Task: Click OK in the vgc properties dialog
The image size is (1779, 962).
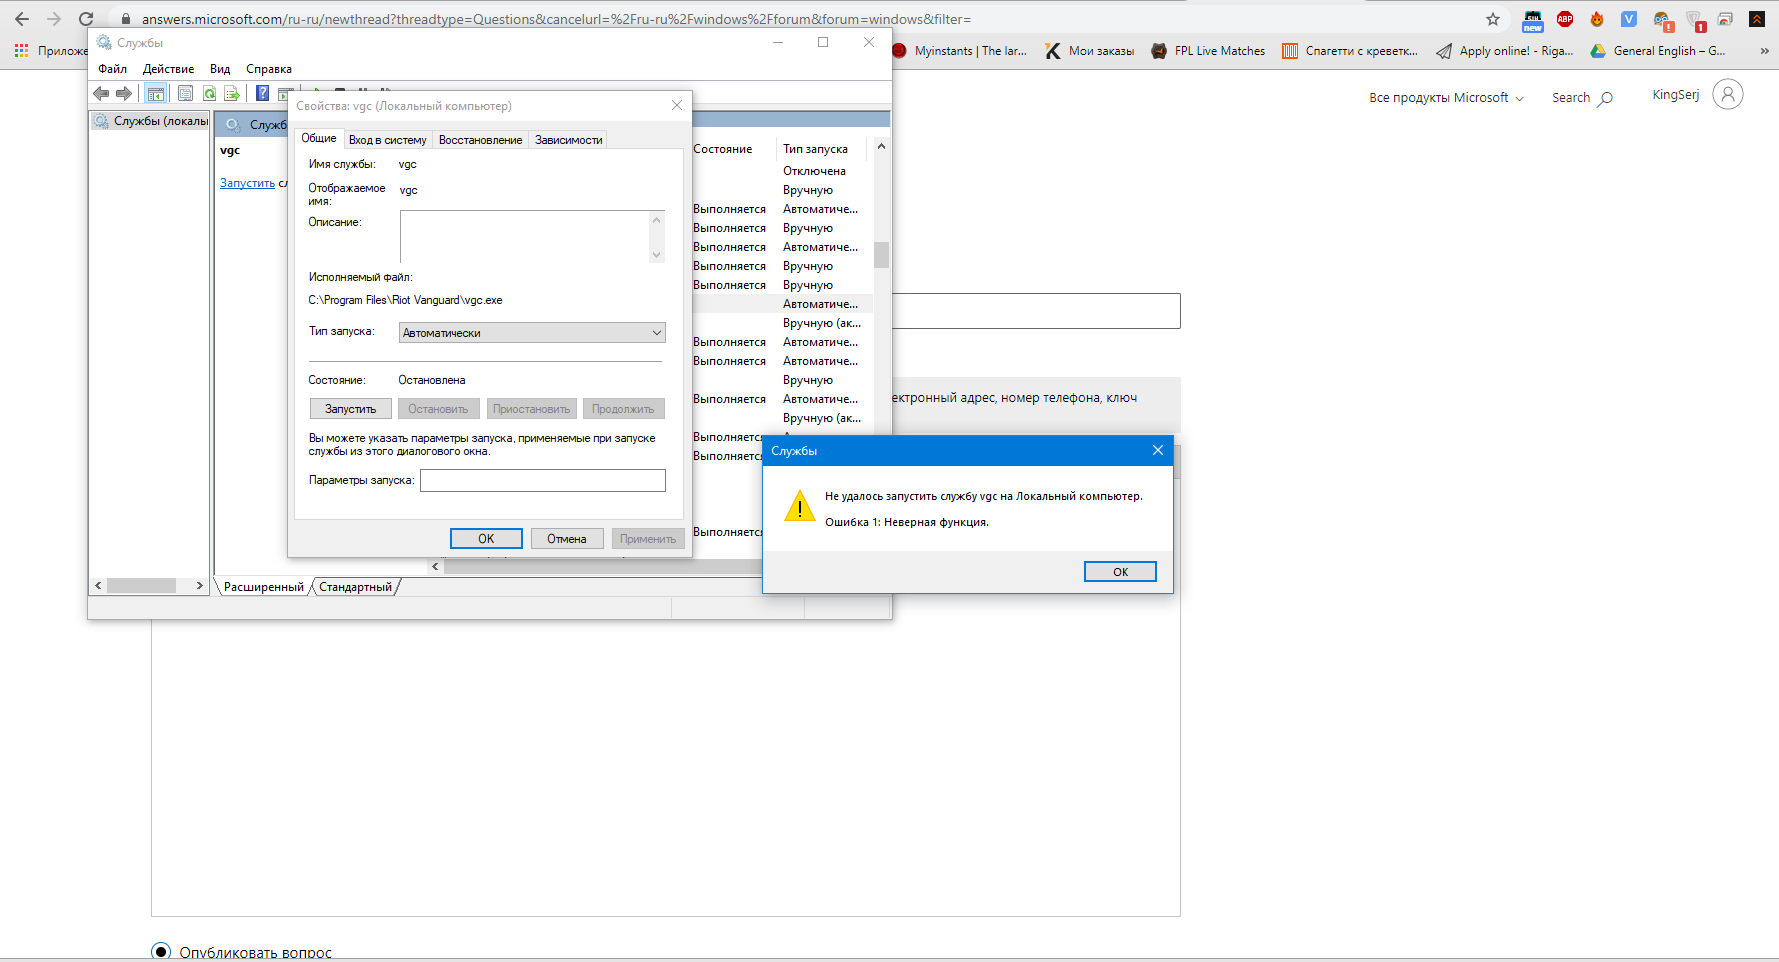Action: (x=486, y=539)
